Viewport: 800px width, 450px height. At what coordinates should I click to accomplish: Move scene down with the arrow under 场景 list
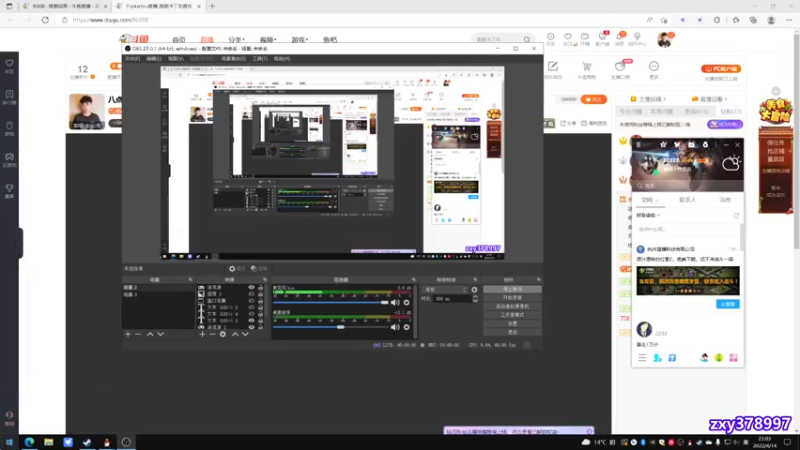[161, 334]
